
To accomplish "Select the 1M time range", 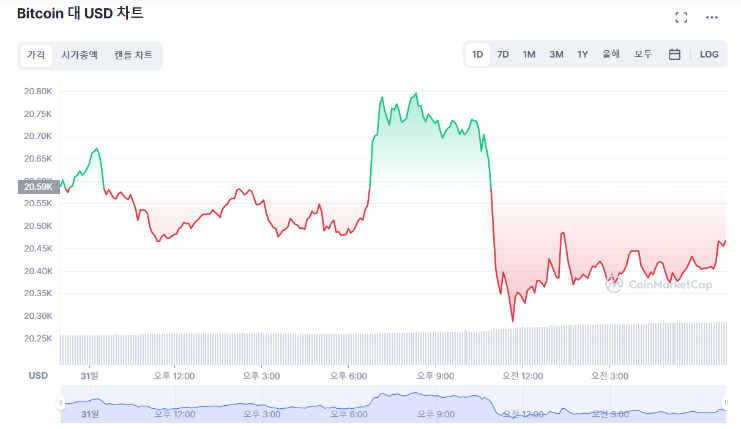I will [529, 55].
